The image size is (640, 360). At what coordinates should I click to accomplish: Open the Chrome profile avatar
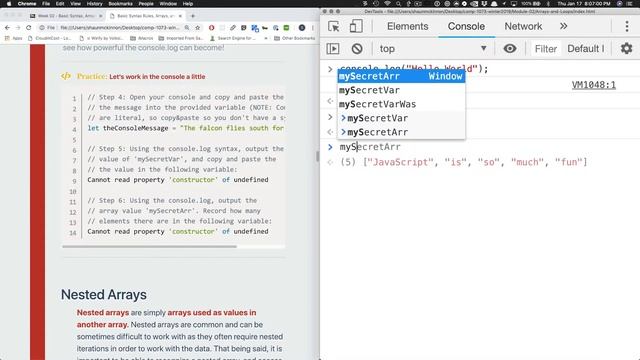point(302,28)
